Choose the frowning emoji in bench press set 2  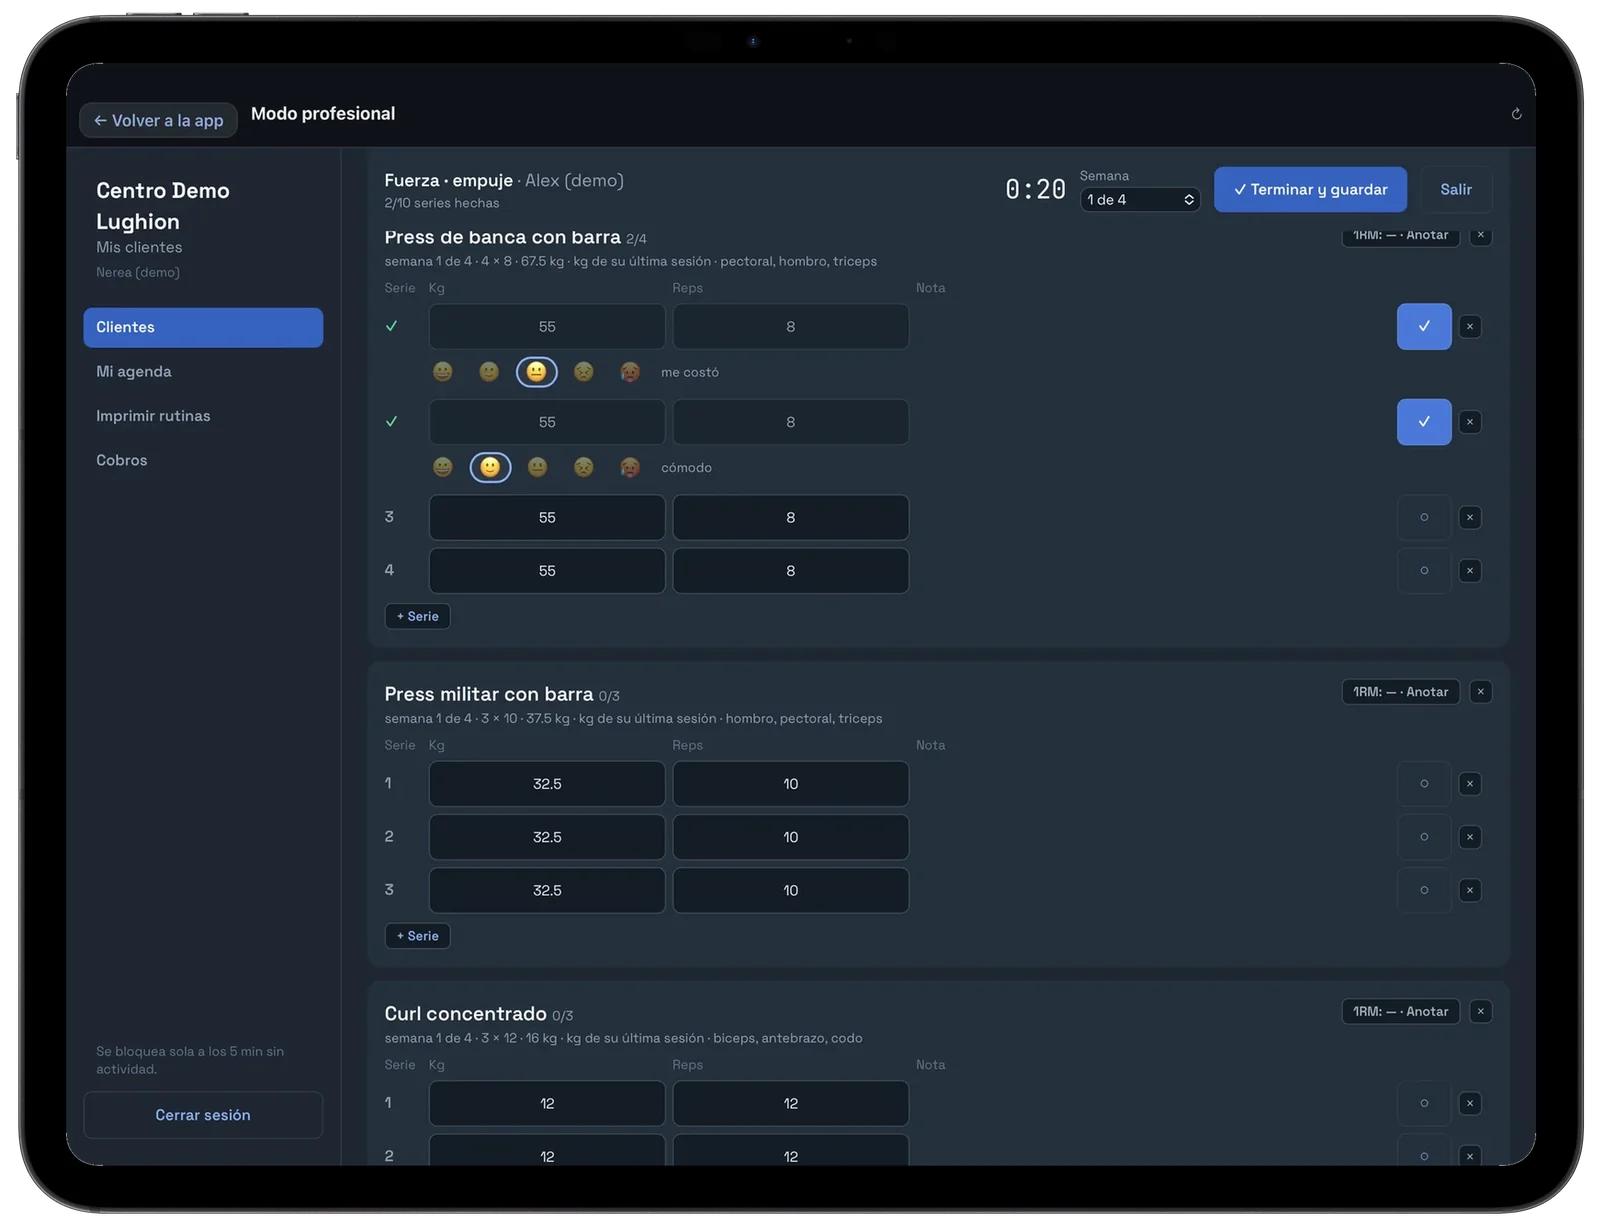[x=584, y=467]
